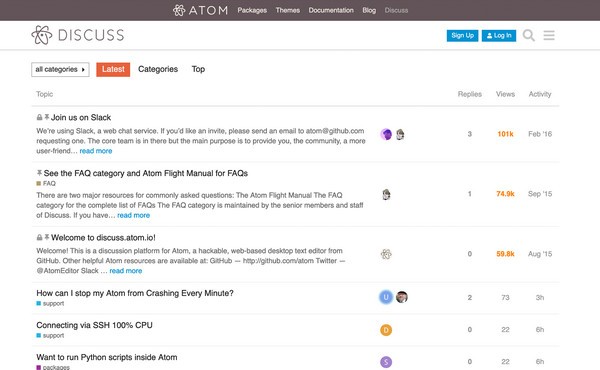Sort topics by Views column header
The width and height of the screenshot is (600, 370).
pos(505,94)
